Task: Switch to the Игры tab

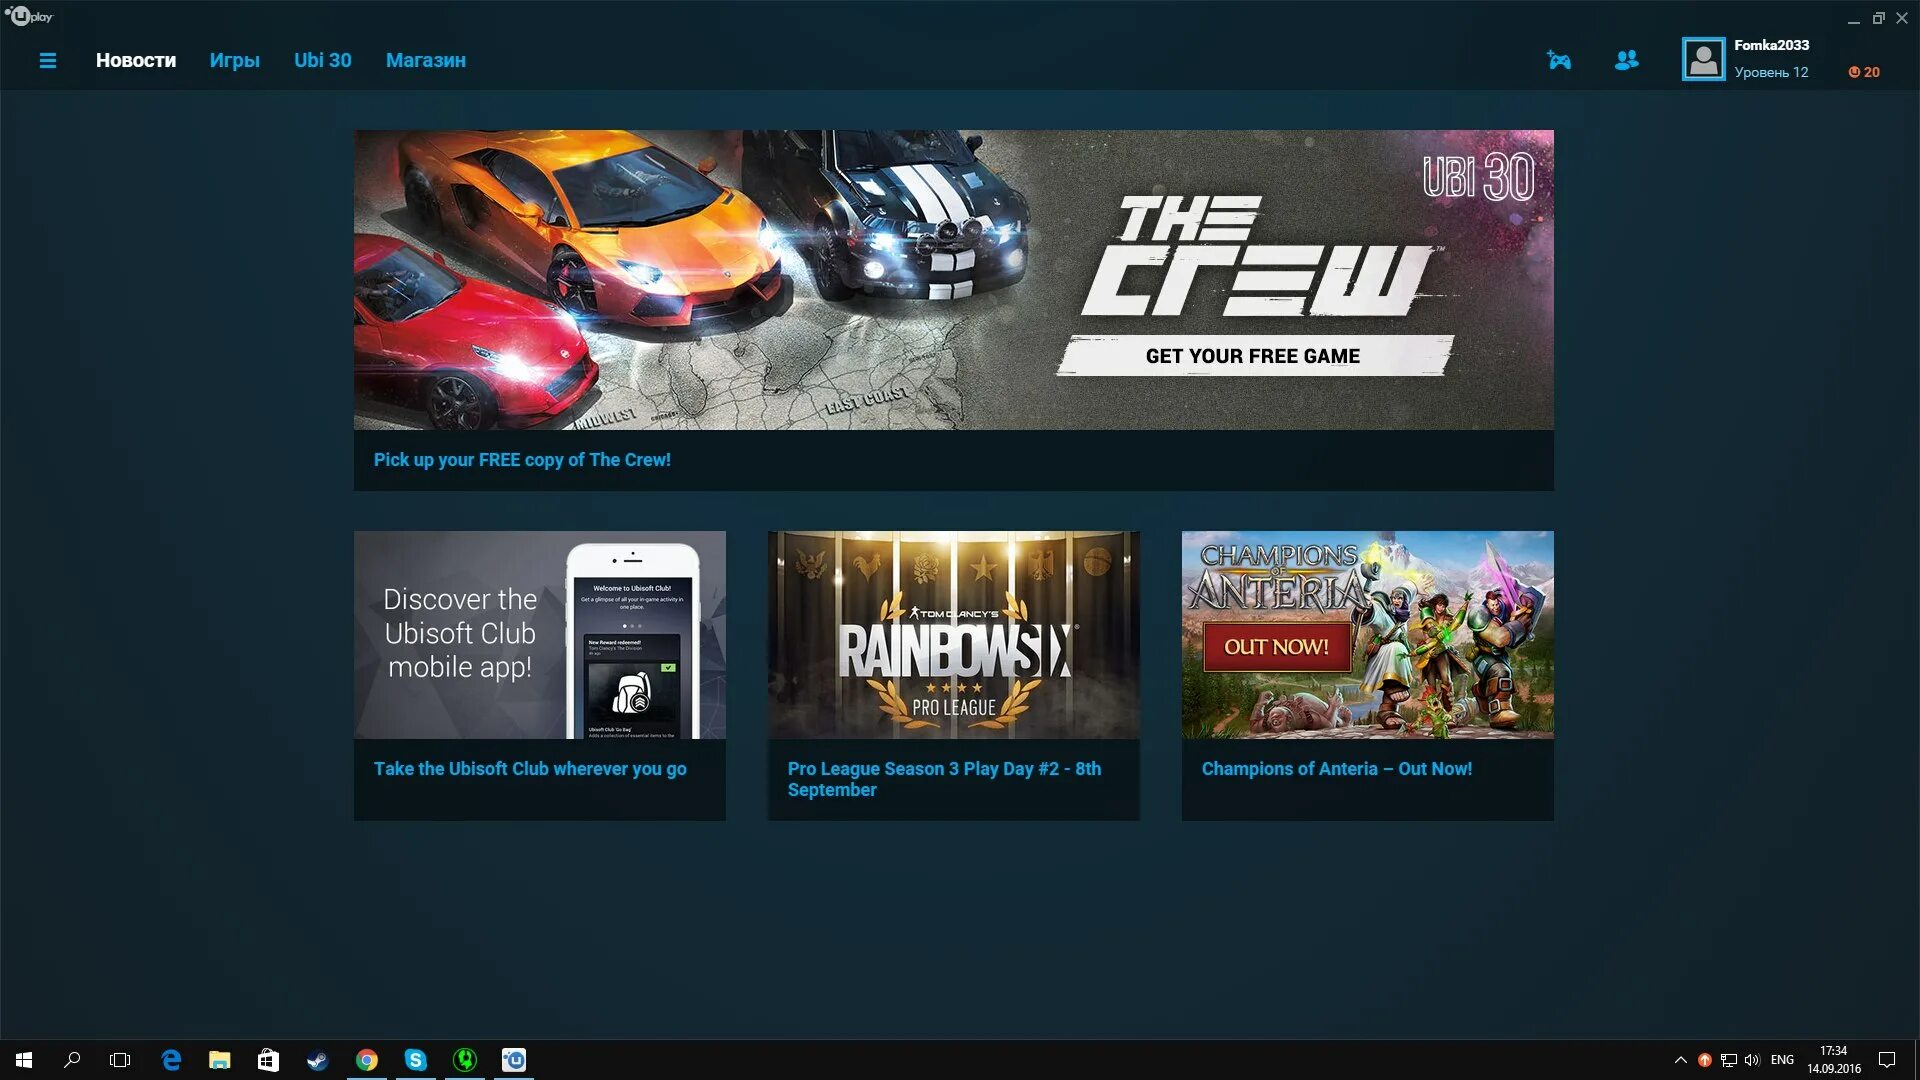Action: click(234, 60)
